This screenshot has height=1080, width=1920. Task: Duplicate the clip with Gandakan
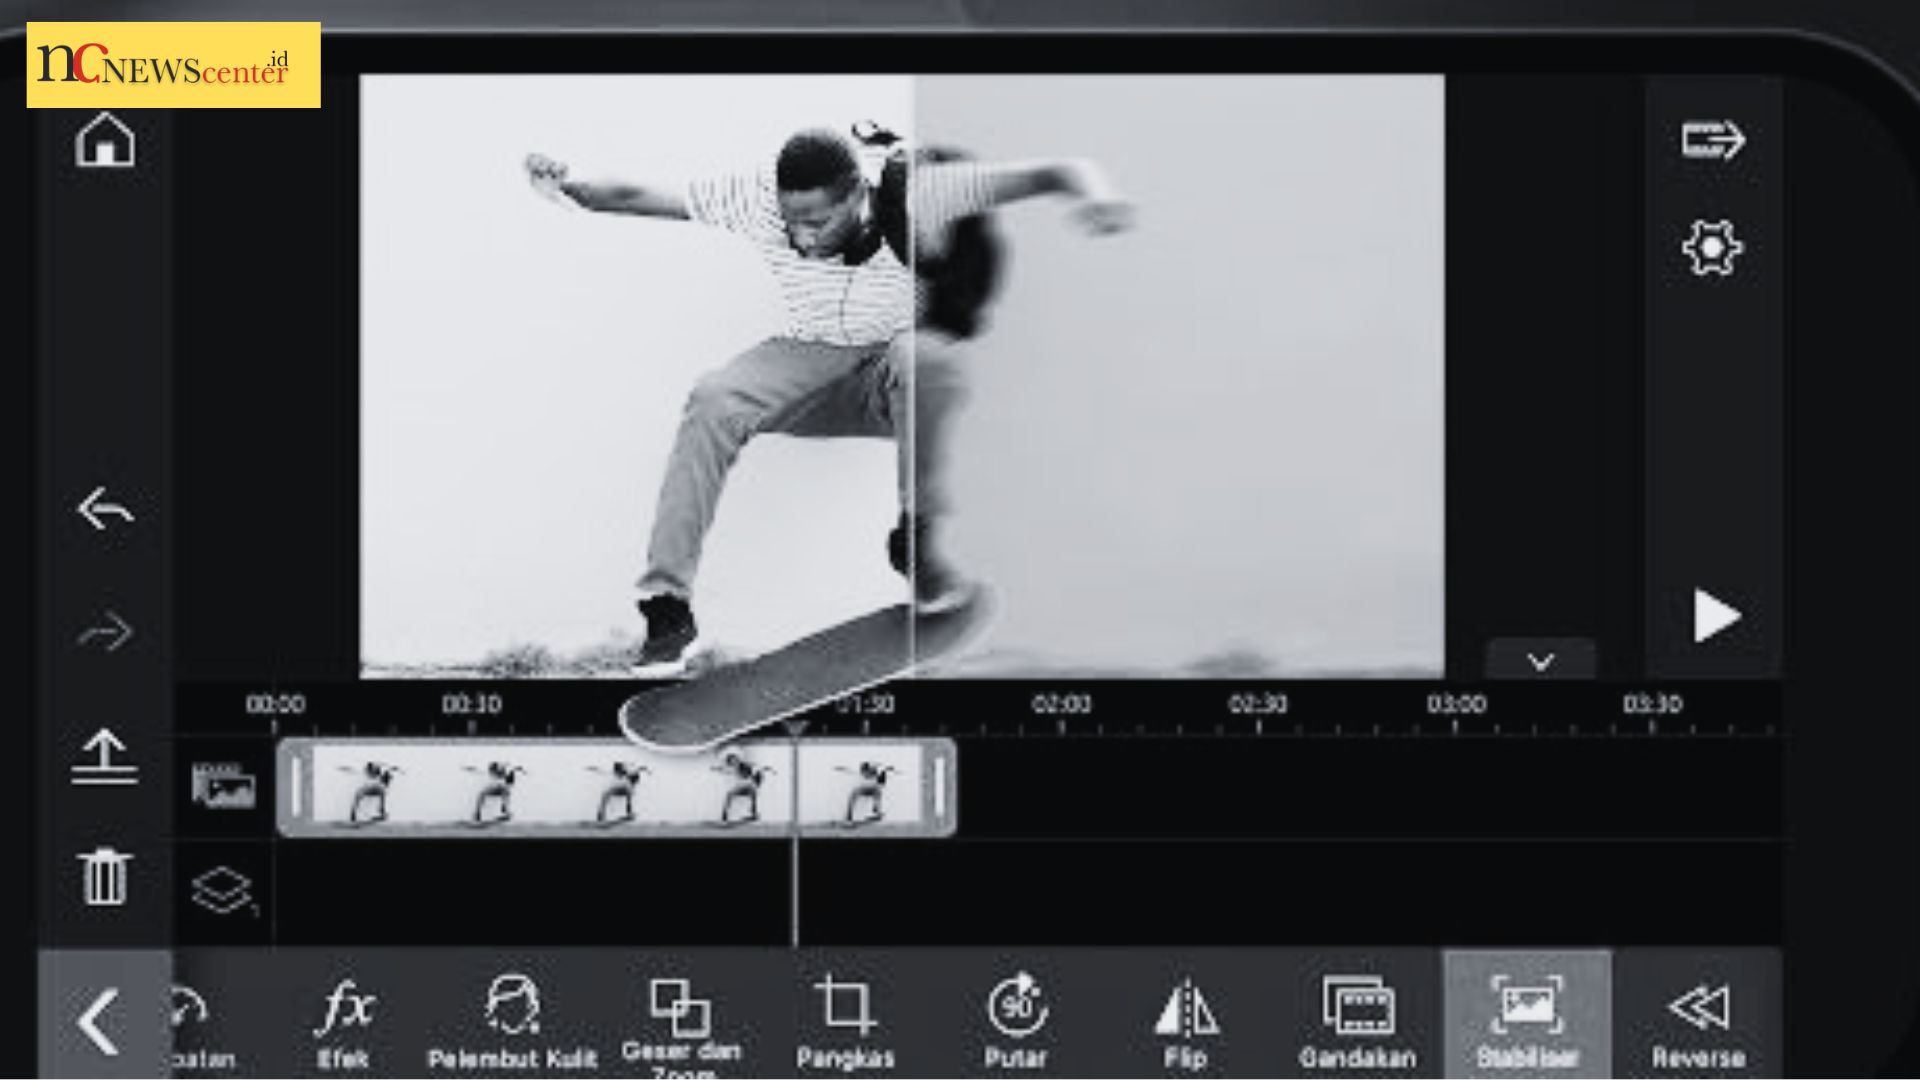point(1357,1022)
